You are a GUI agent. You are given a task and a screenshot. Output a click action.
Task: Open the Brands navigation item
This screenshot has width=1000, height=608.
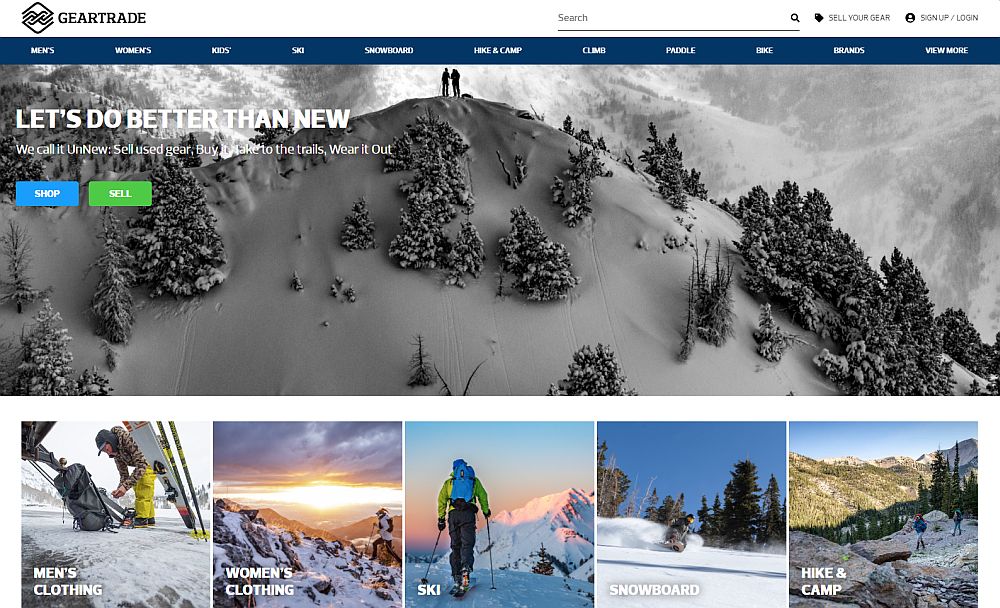(x=849, y=50)
